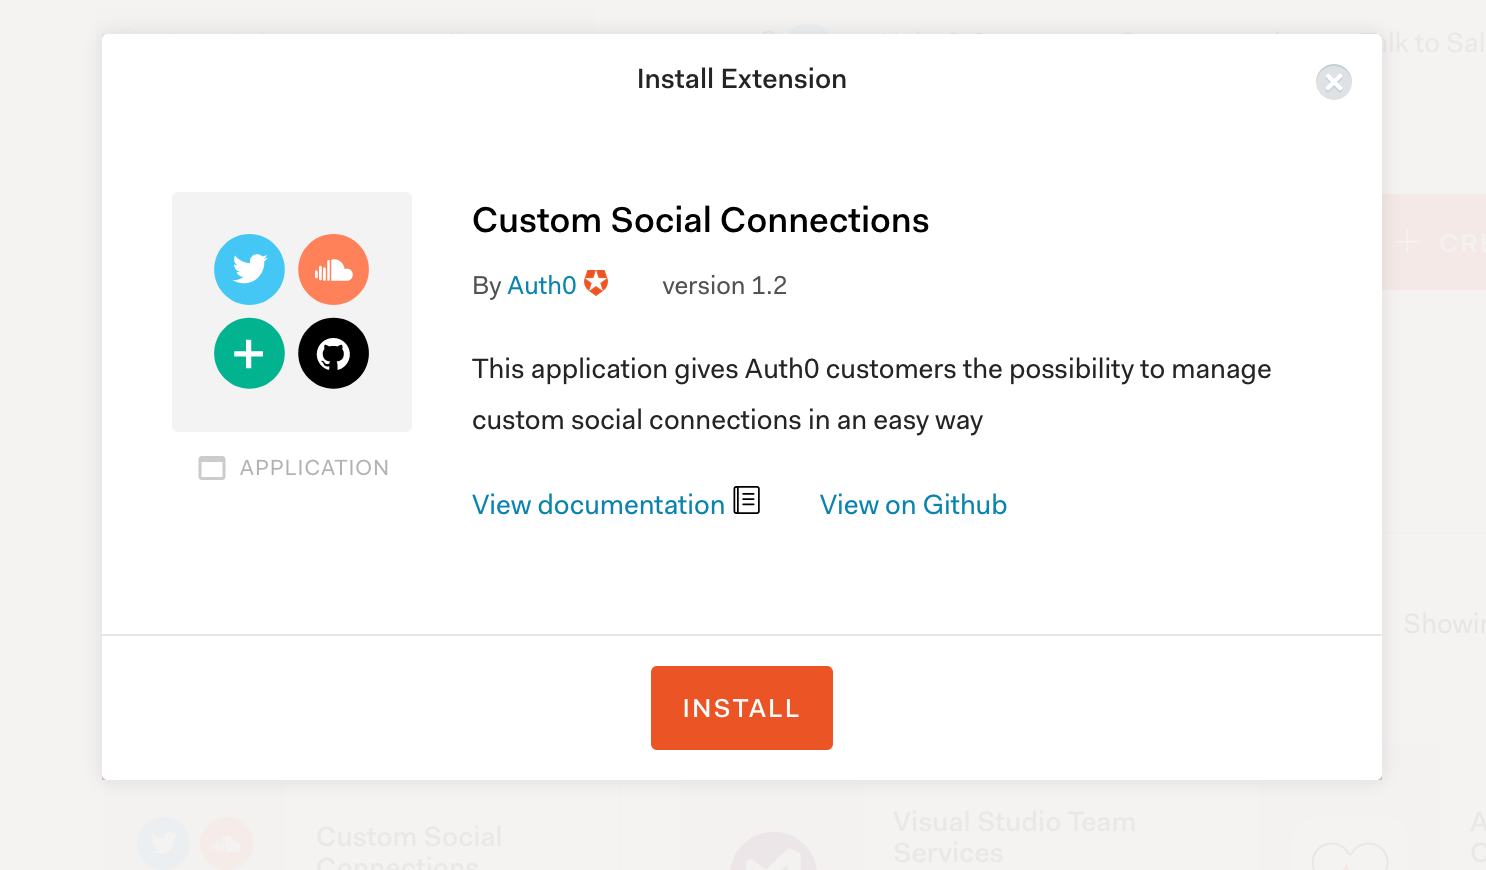Viewport: 1486px width, 870px height.
Task: Click the document icon beside View documentation
Action: 748,499
